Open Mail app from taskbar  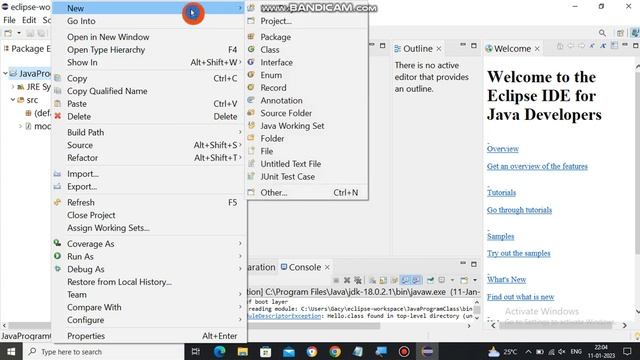point(289,351)
